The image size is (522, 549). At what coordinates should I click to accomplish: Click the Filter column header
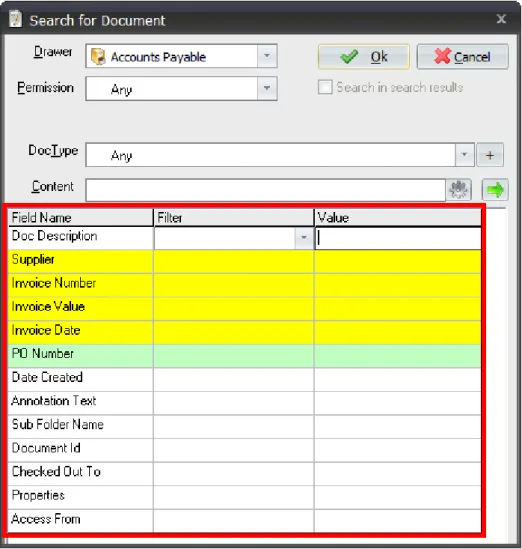coord(234,218)
